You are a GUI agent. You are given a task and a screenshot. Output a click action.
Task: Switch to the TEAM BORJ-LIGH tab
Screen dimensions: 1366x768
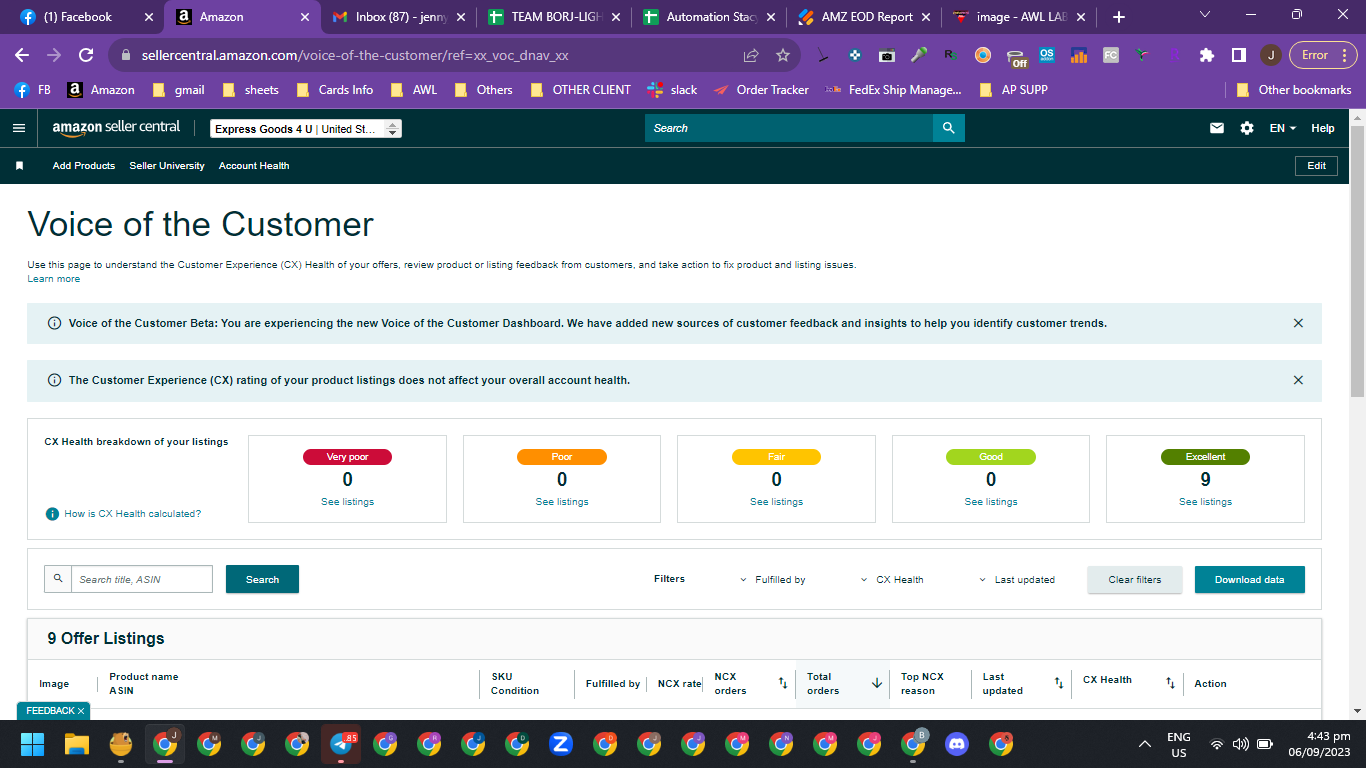555,17
